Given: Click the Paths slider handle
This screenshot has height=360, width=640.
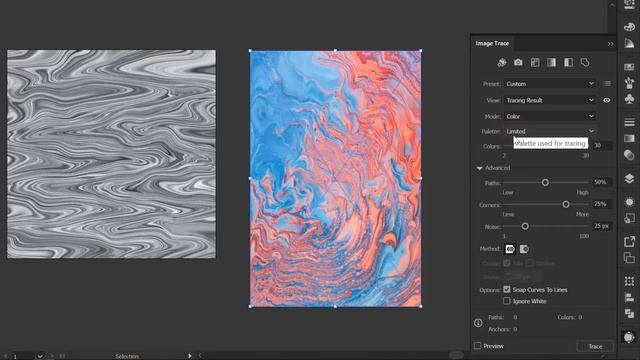Looking at the screenshot, I should pos(545,182).
